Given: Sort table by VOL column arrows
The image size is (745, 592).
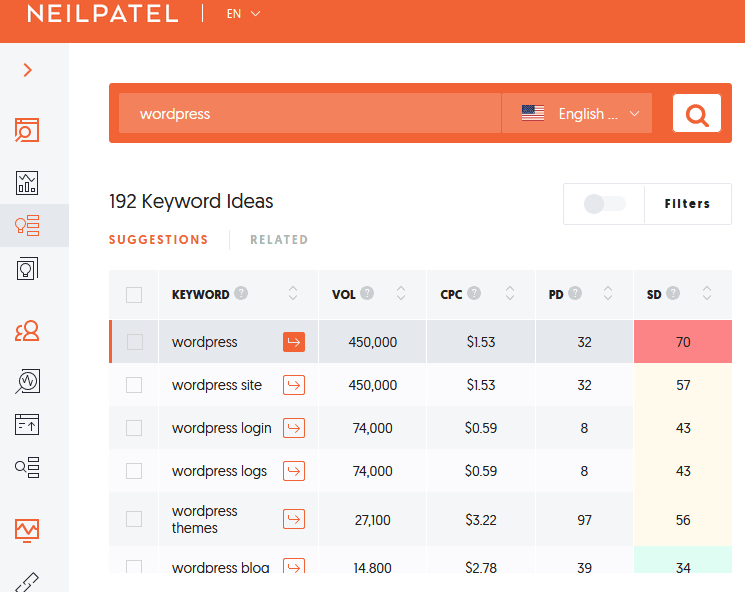Looking at the screenshot, I should coord(401,293).
